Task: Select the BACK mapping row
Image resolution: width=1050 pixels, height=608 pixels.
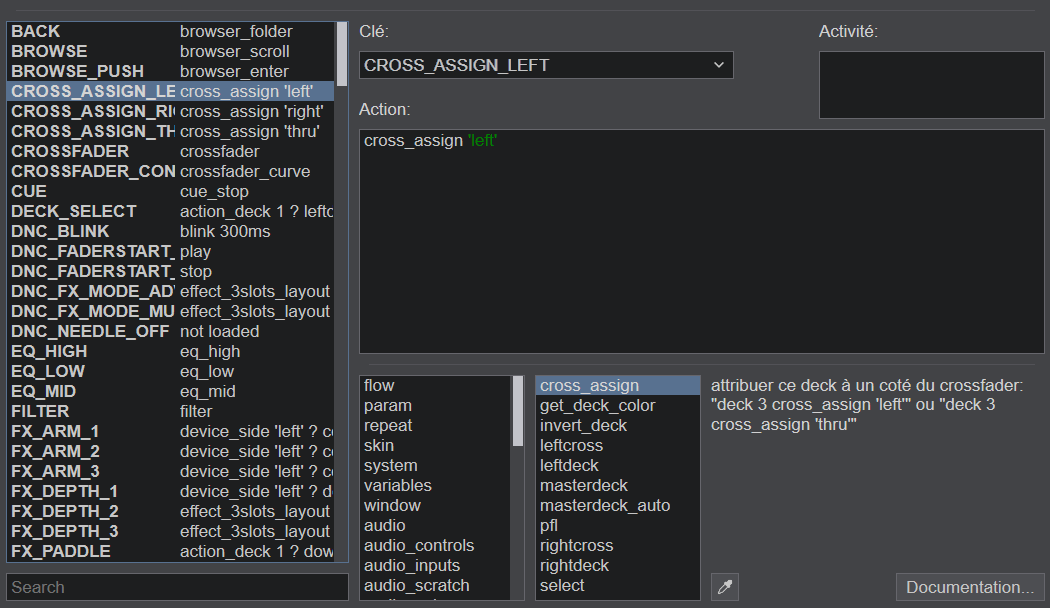Action: point(171,31)
